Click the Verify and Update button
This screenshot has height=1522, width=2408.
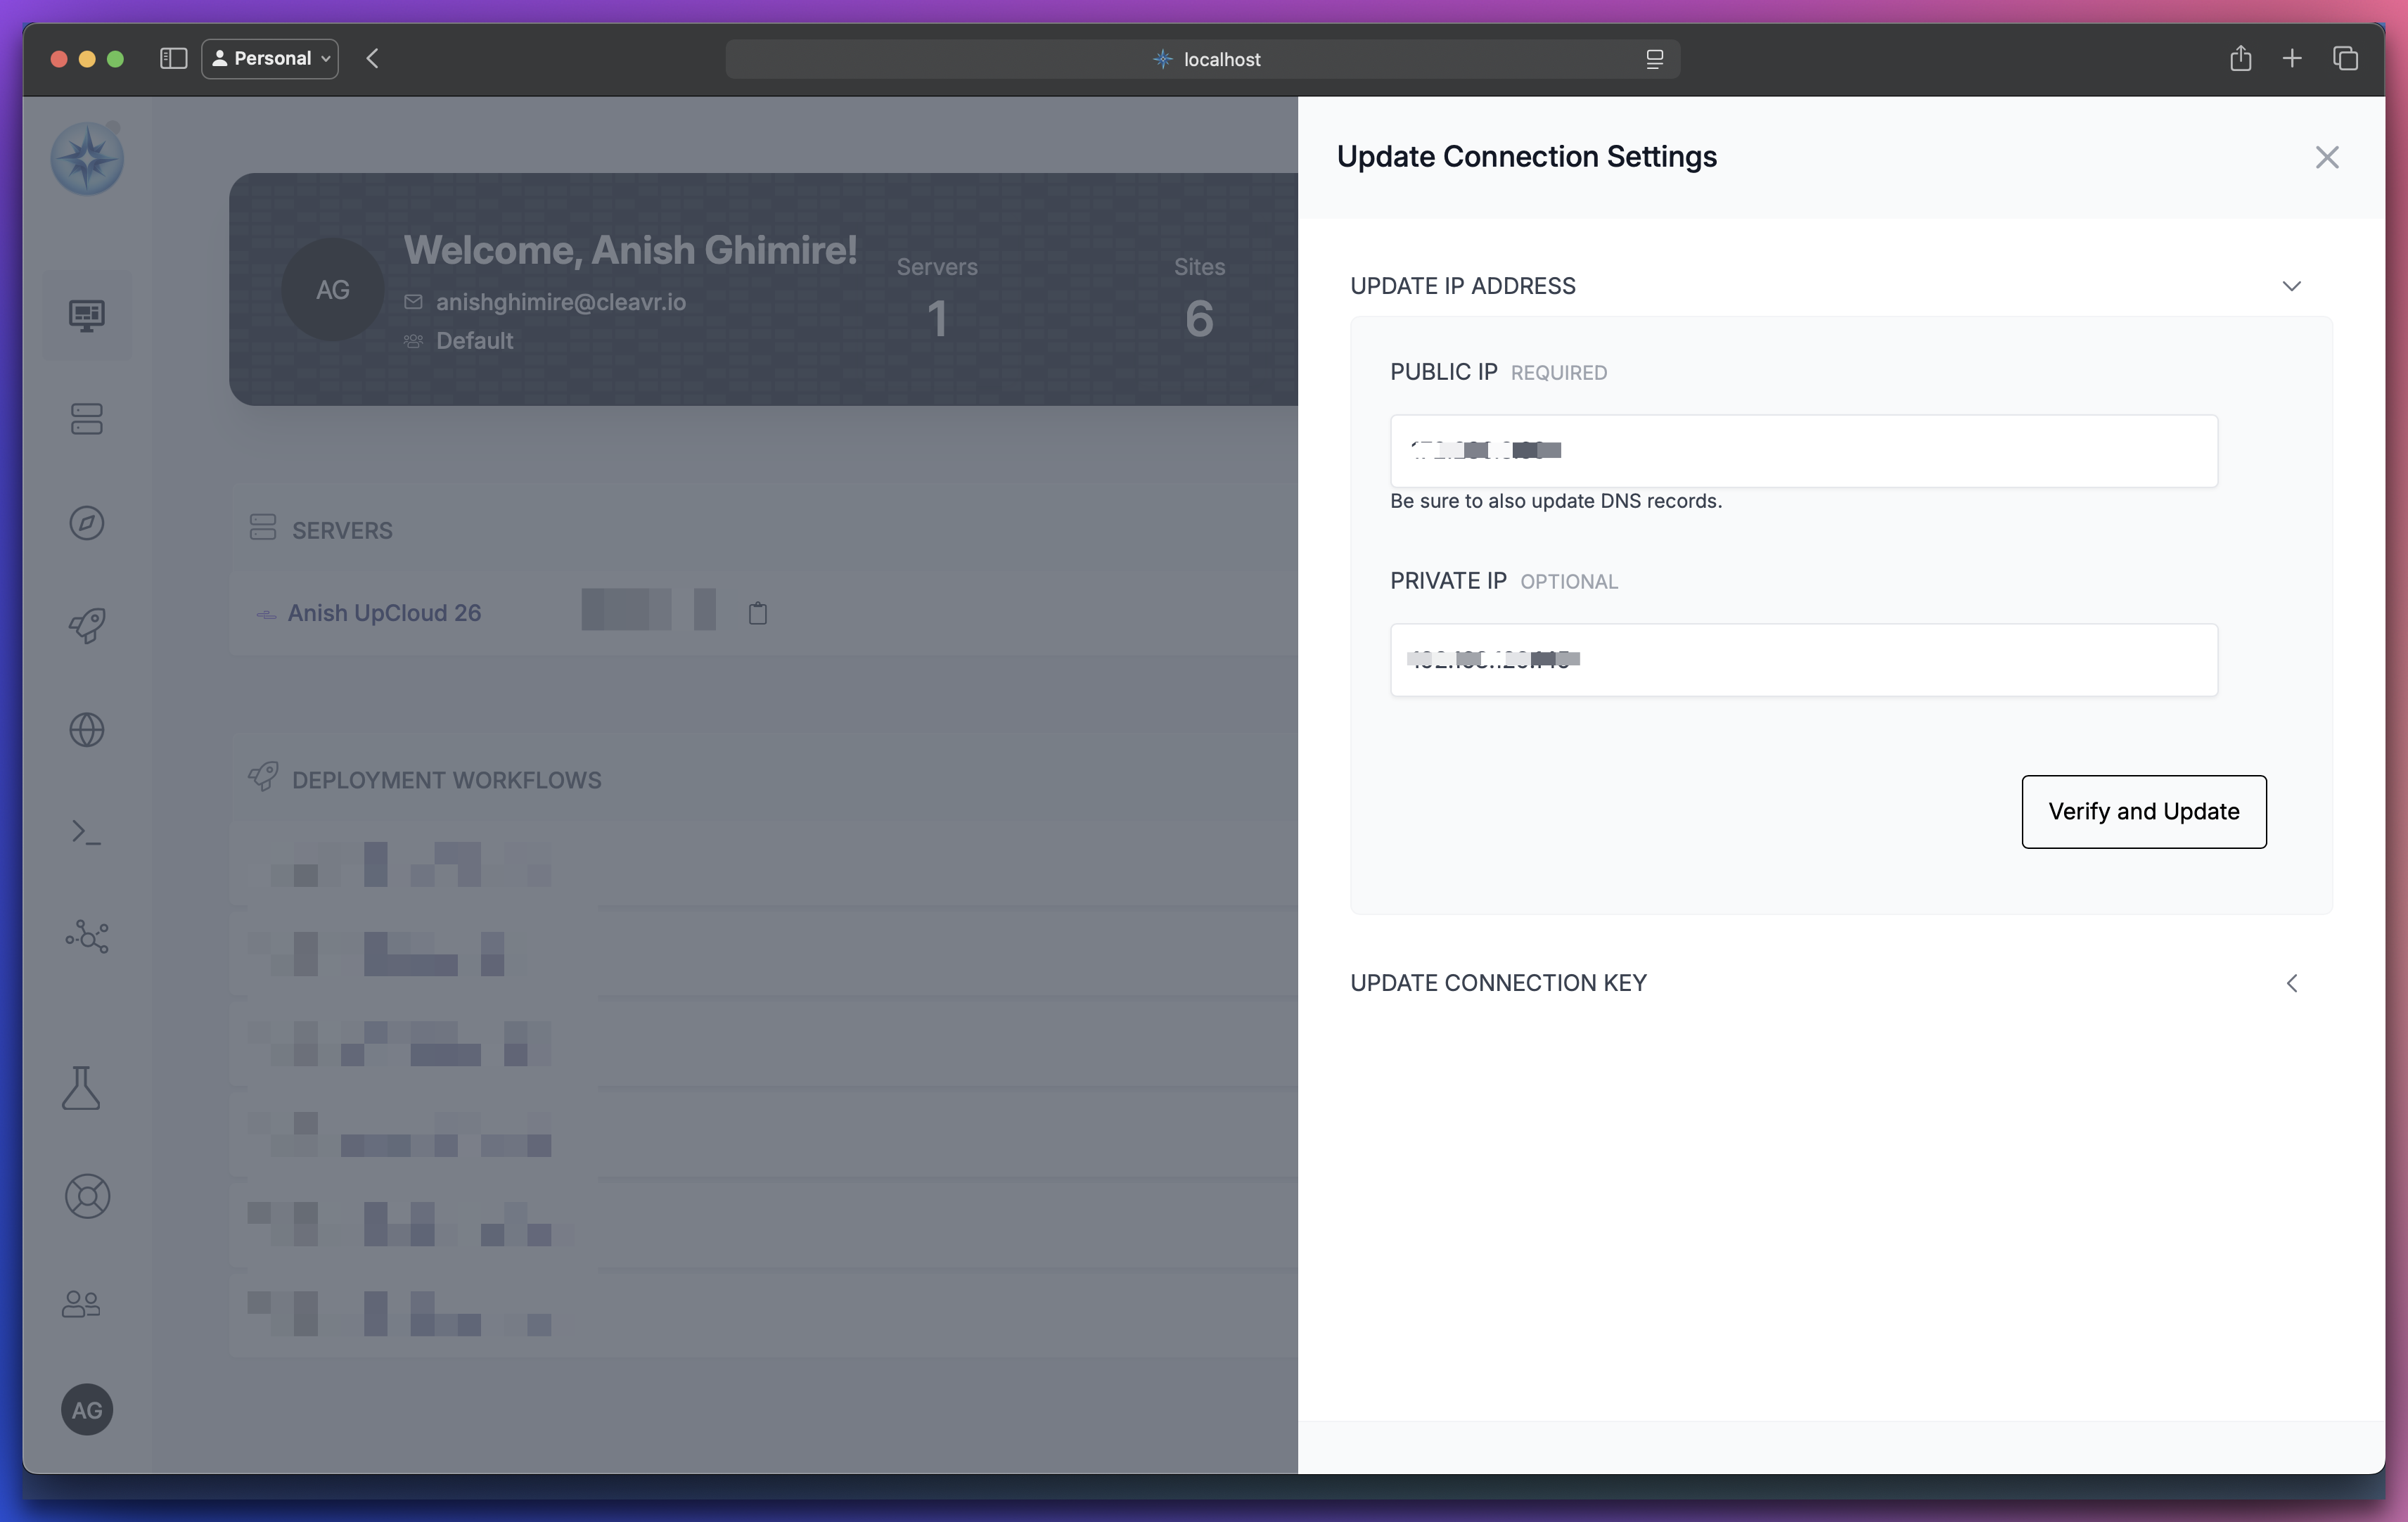[x=2144, y=812]
